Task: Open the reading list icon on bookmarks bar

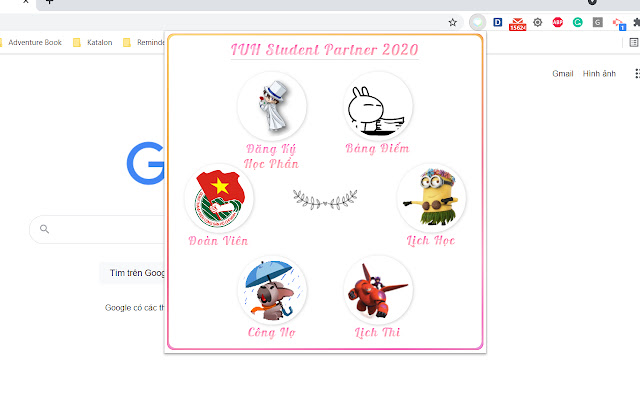Action: click(x=634, y=42)
